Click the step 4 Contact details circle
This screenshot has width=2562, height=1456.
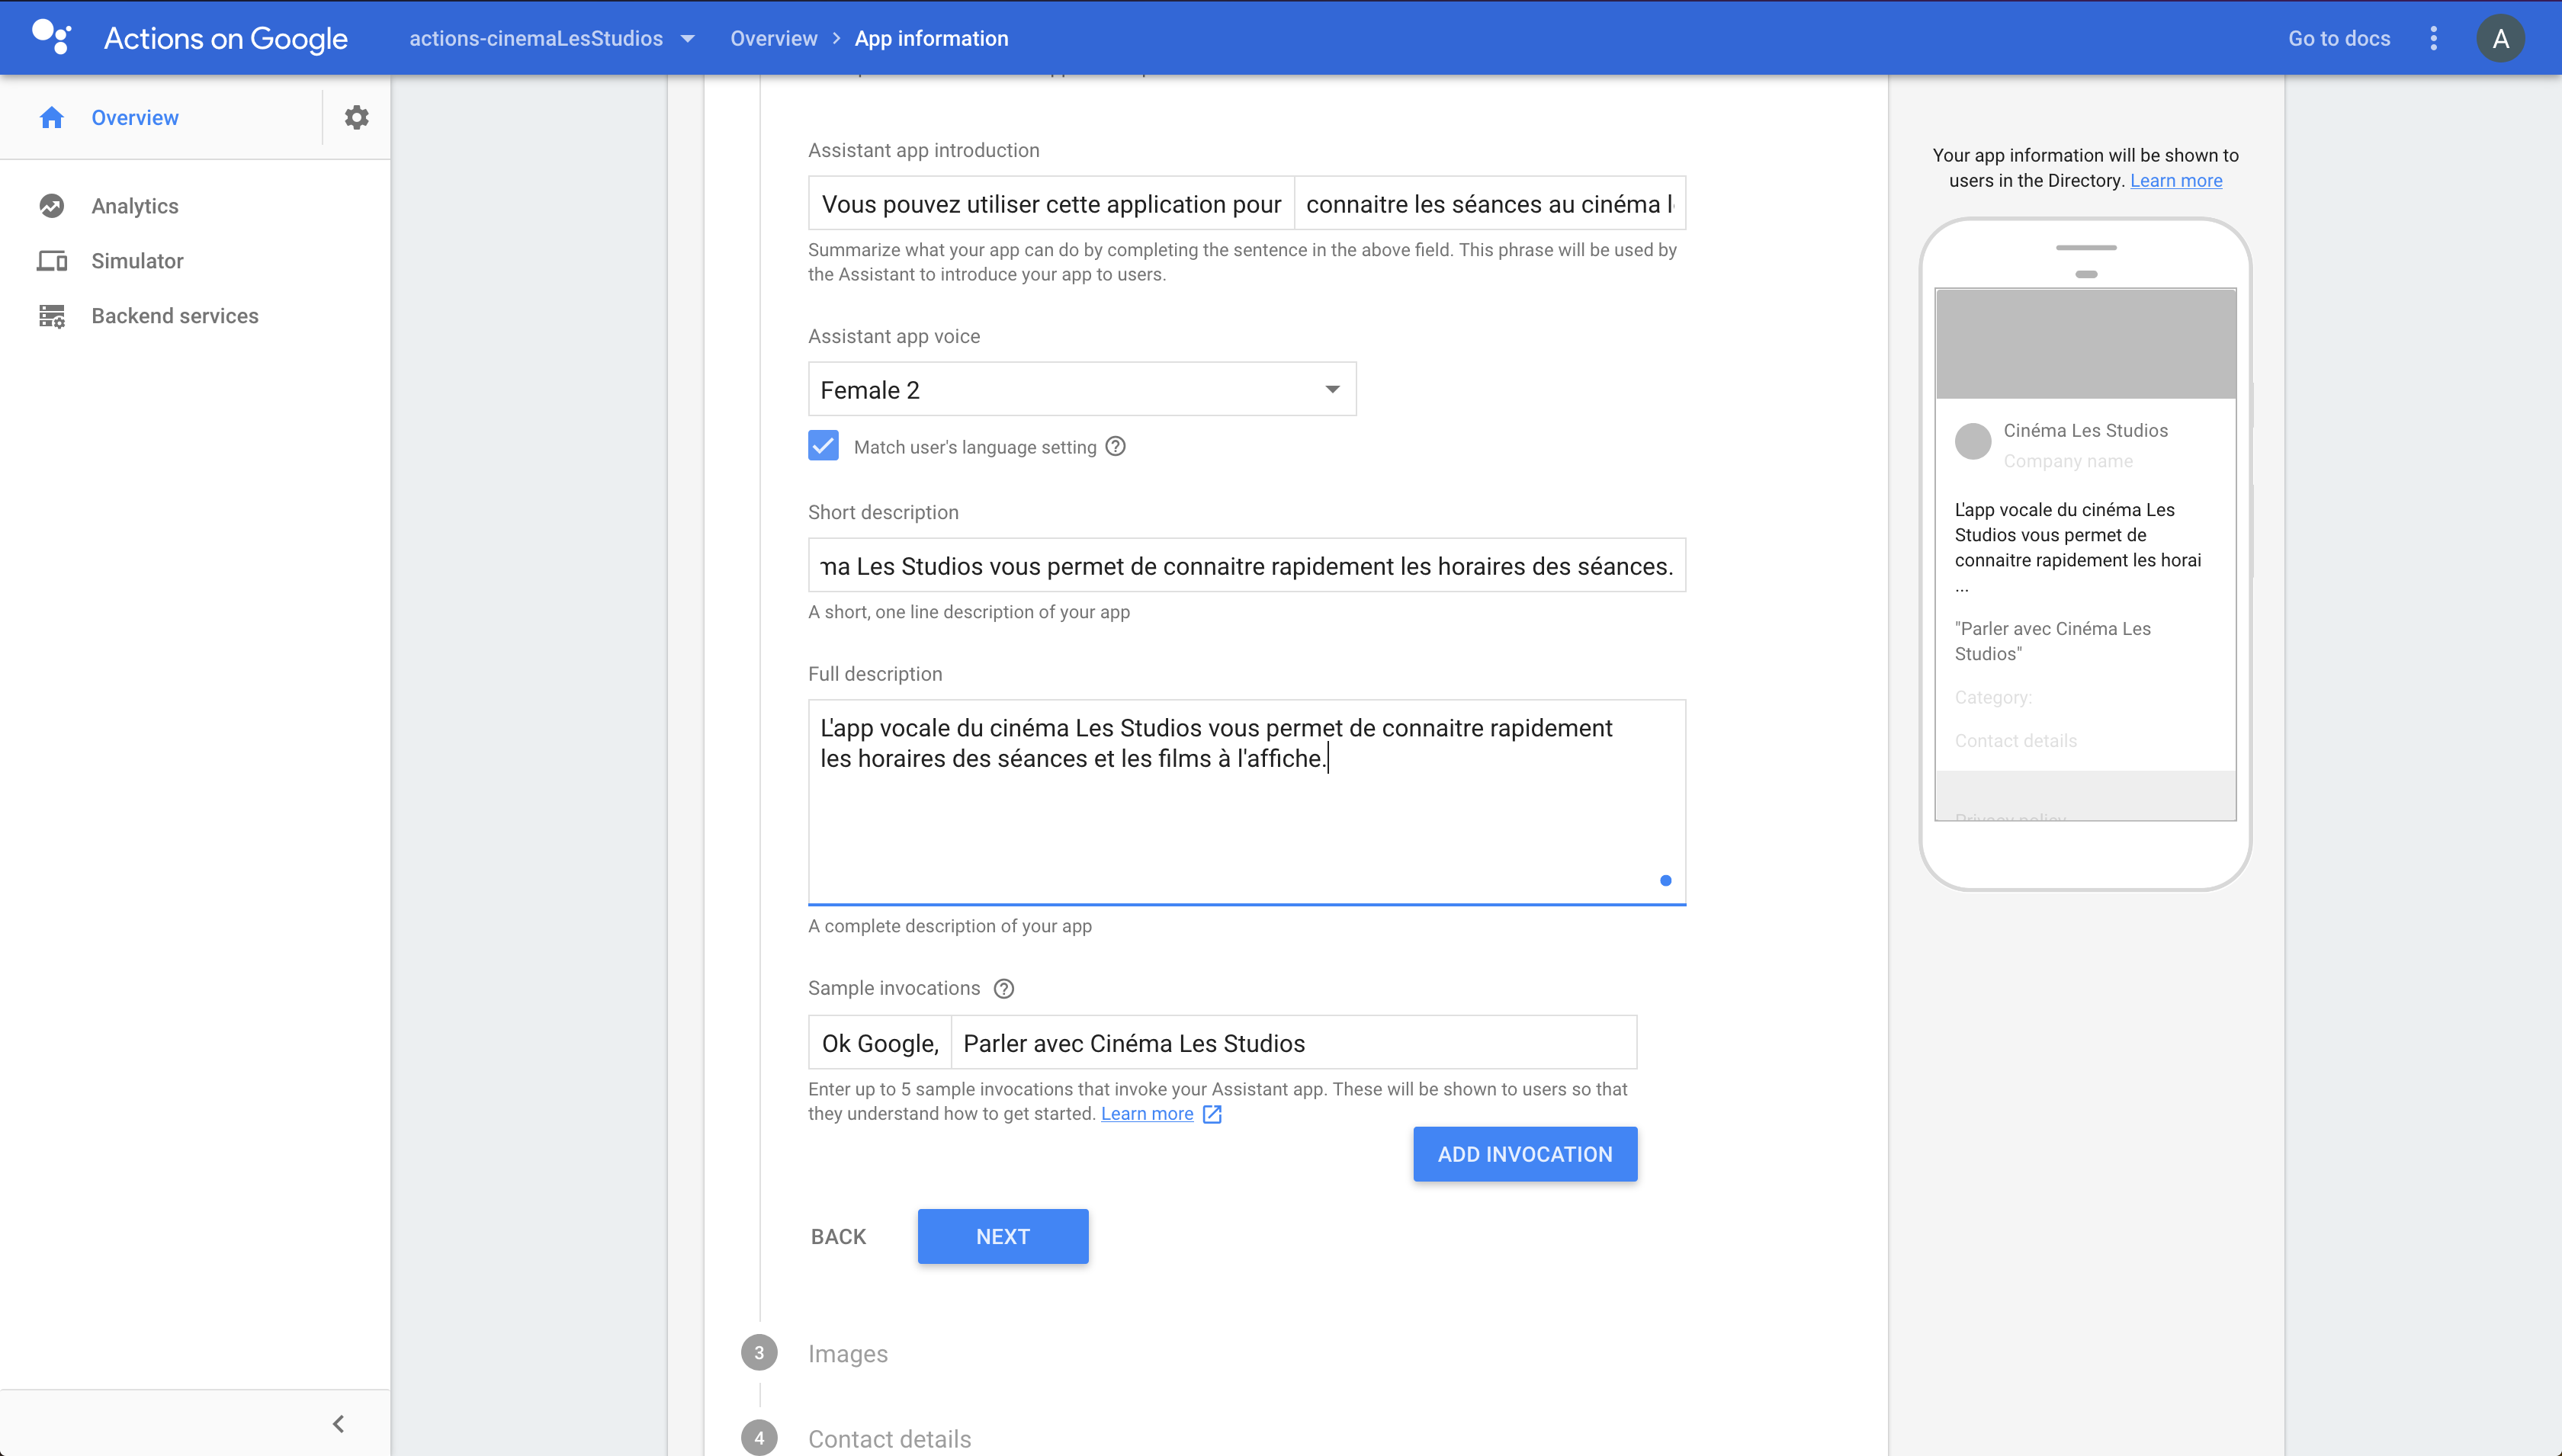pos(759,1438)
